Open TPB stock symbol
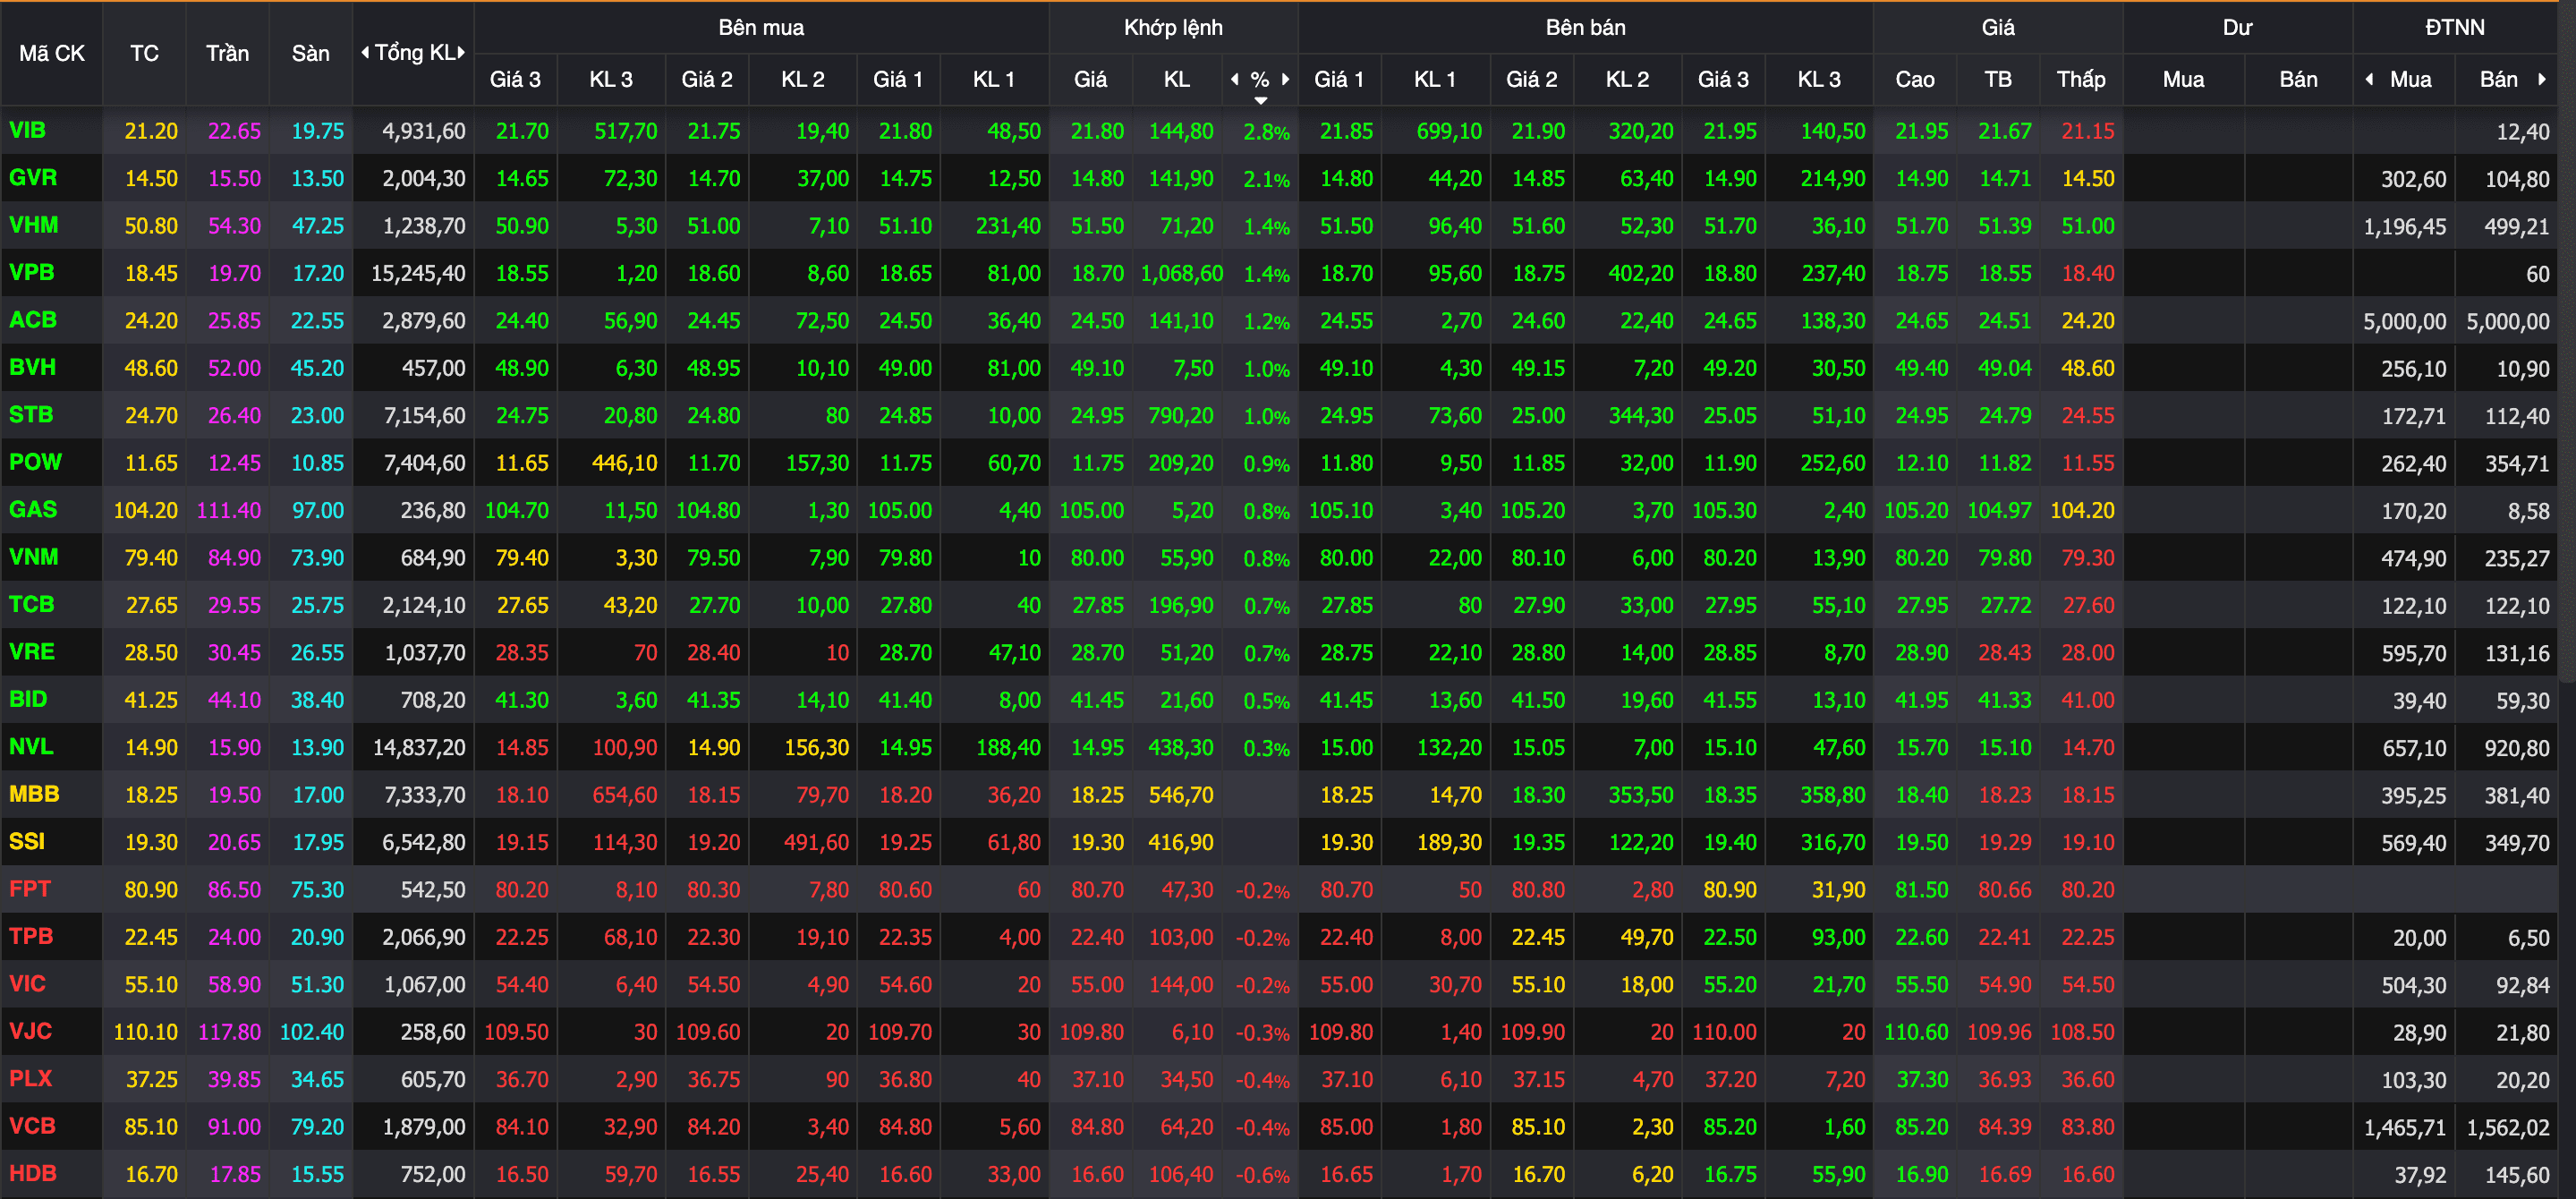This screenshot has height=1199, width=2576. tap(31, 936)
